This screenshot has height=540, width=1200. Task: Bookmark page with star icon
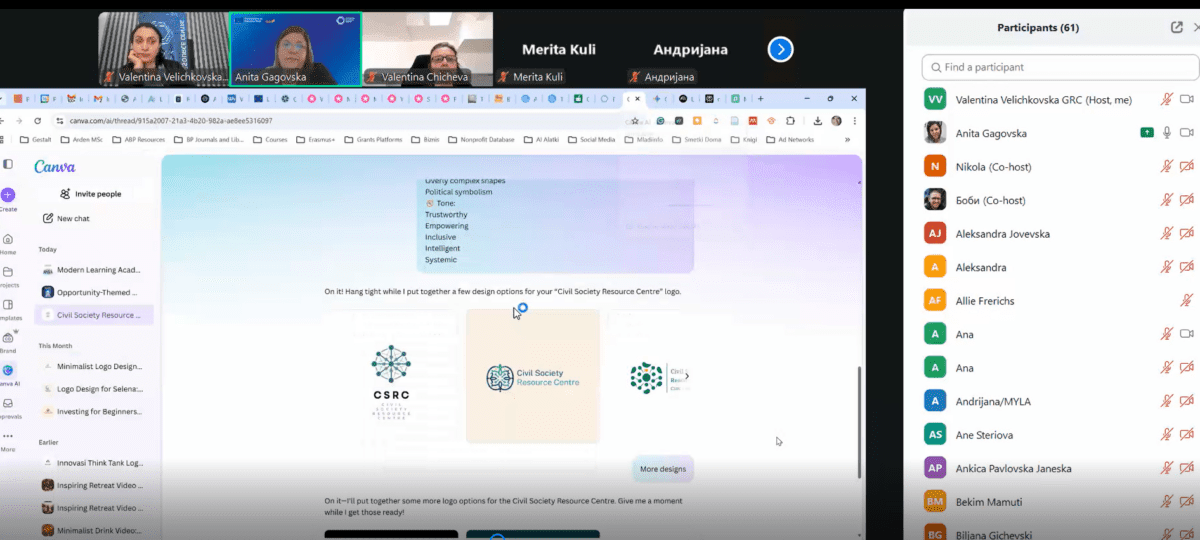[x=635, y=120]
